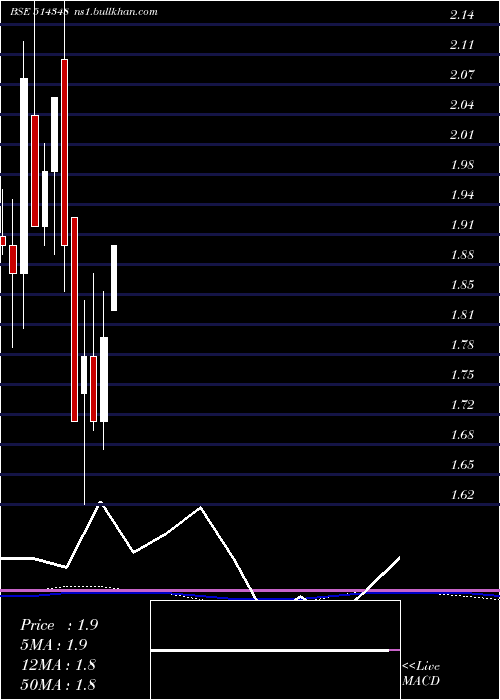Click the 2.01 price axis label
500x700 pixels.
pos(462,135)
